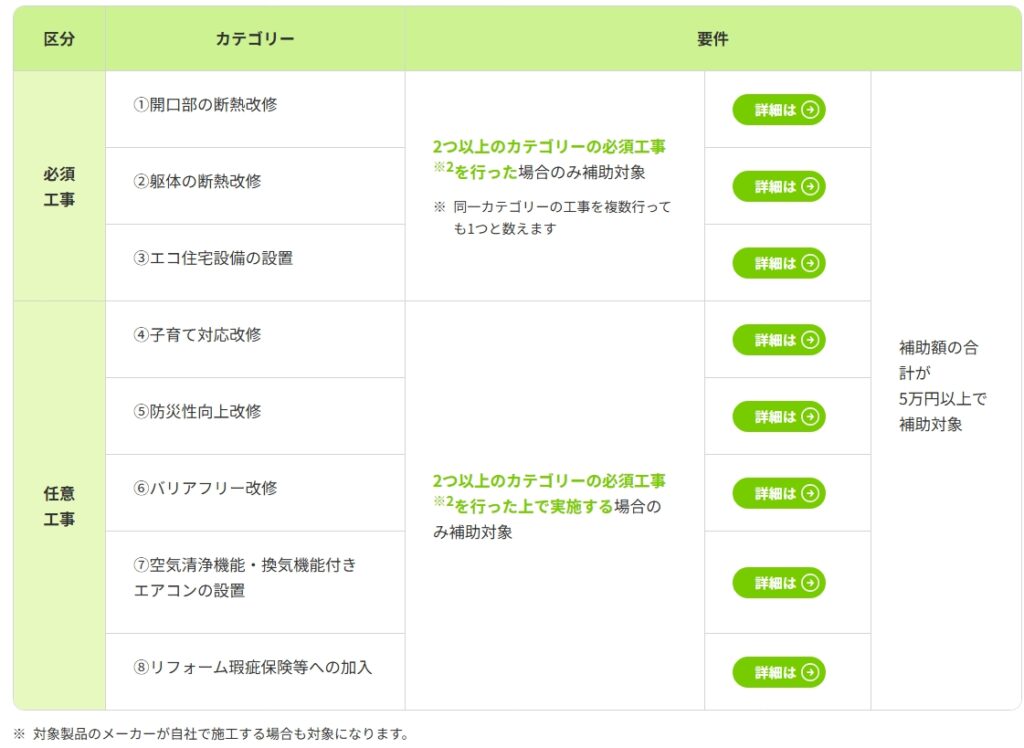Screen dimensions: 1024x748
Task: Click the ③エコ住宅設備の設置 category text
Action: [213, 258]
